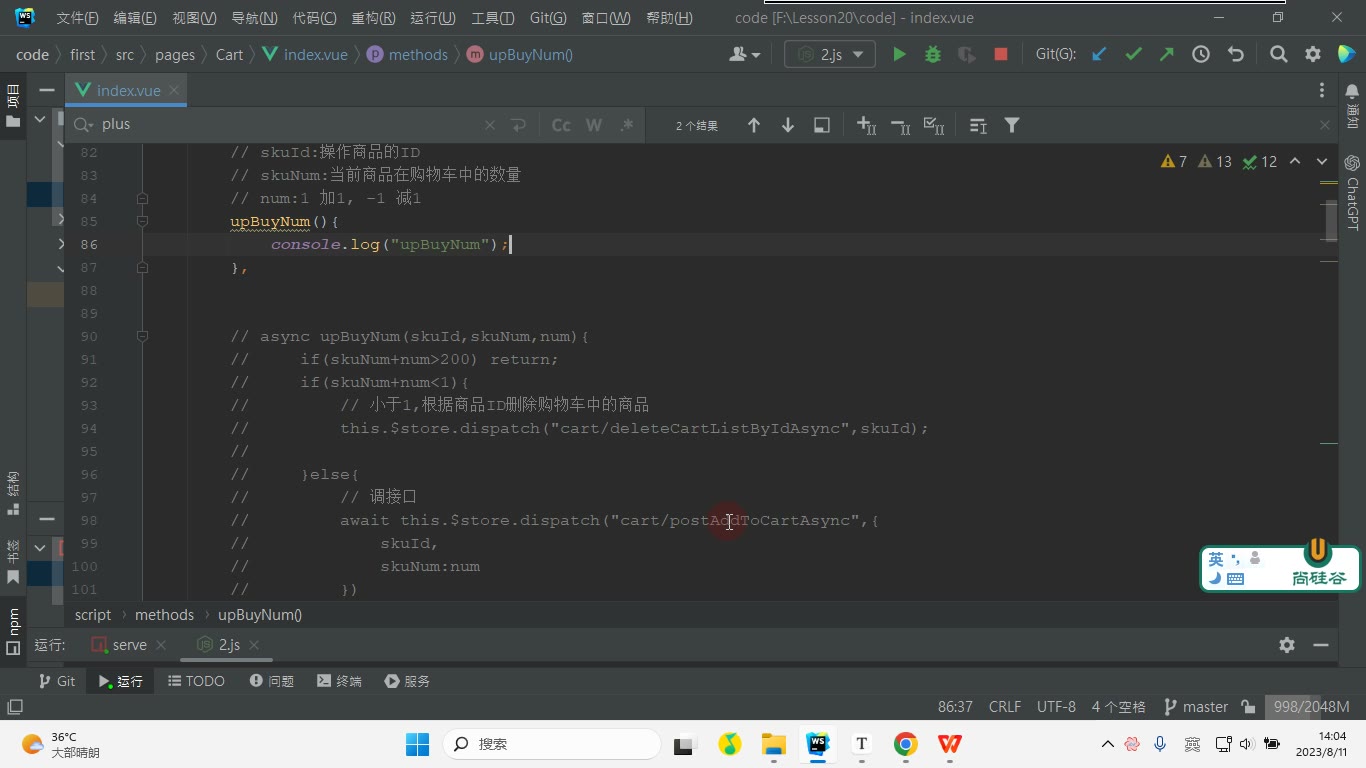Open Search Everywhere magnifier in the toolbar
The height and width of the screenshot is (768, 1366).
coord(1278,55)
